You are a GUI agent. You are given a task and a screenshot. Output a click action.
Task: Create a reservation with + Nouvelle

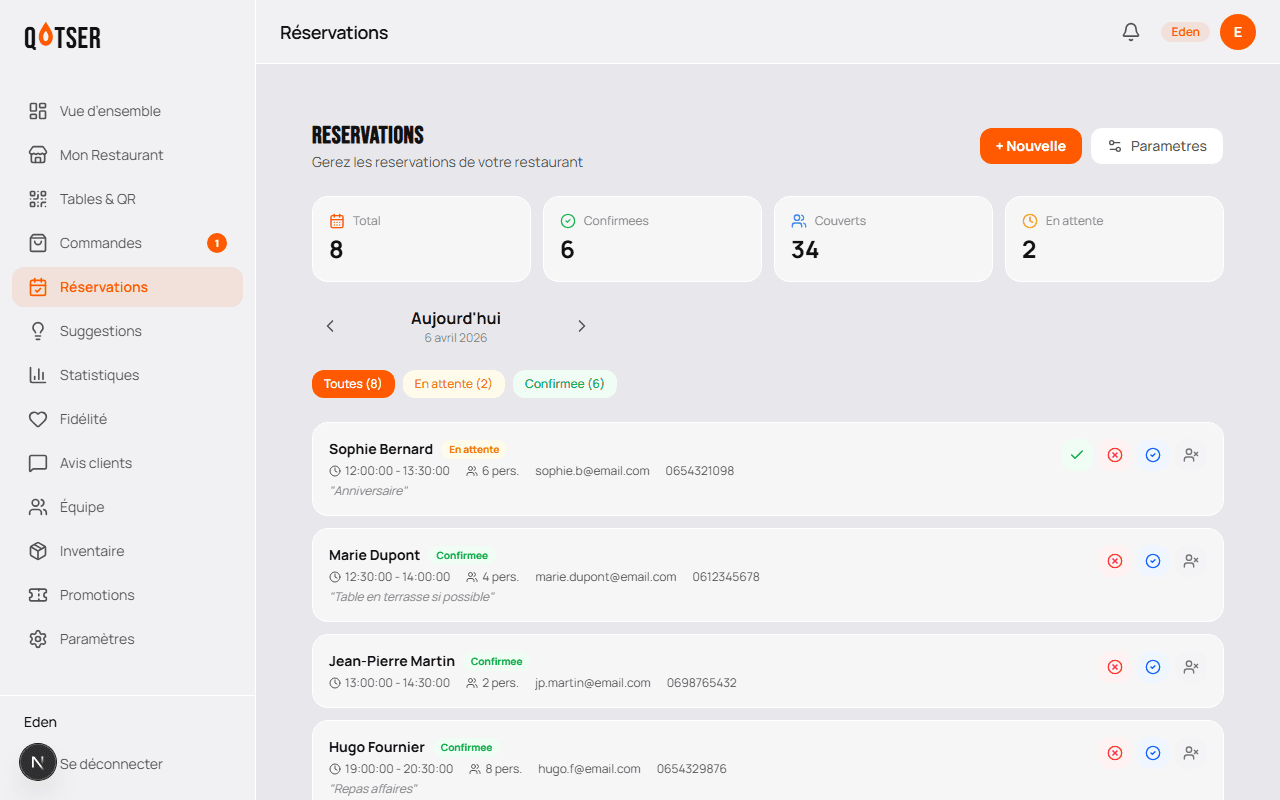[x=1030, y=146]
